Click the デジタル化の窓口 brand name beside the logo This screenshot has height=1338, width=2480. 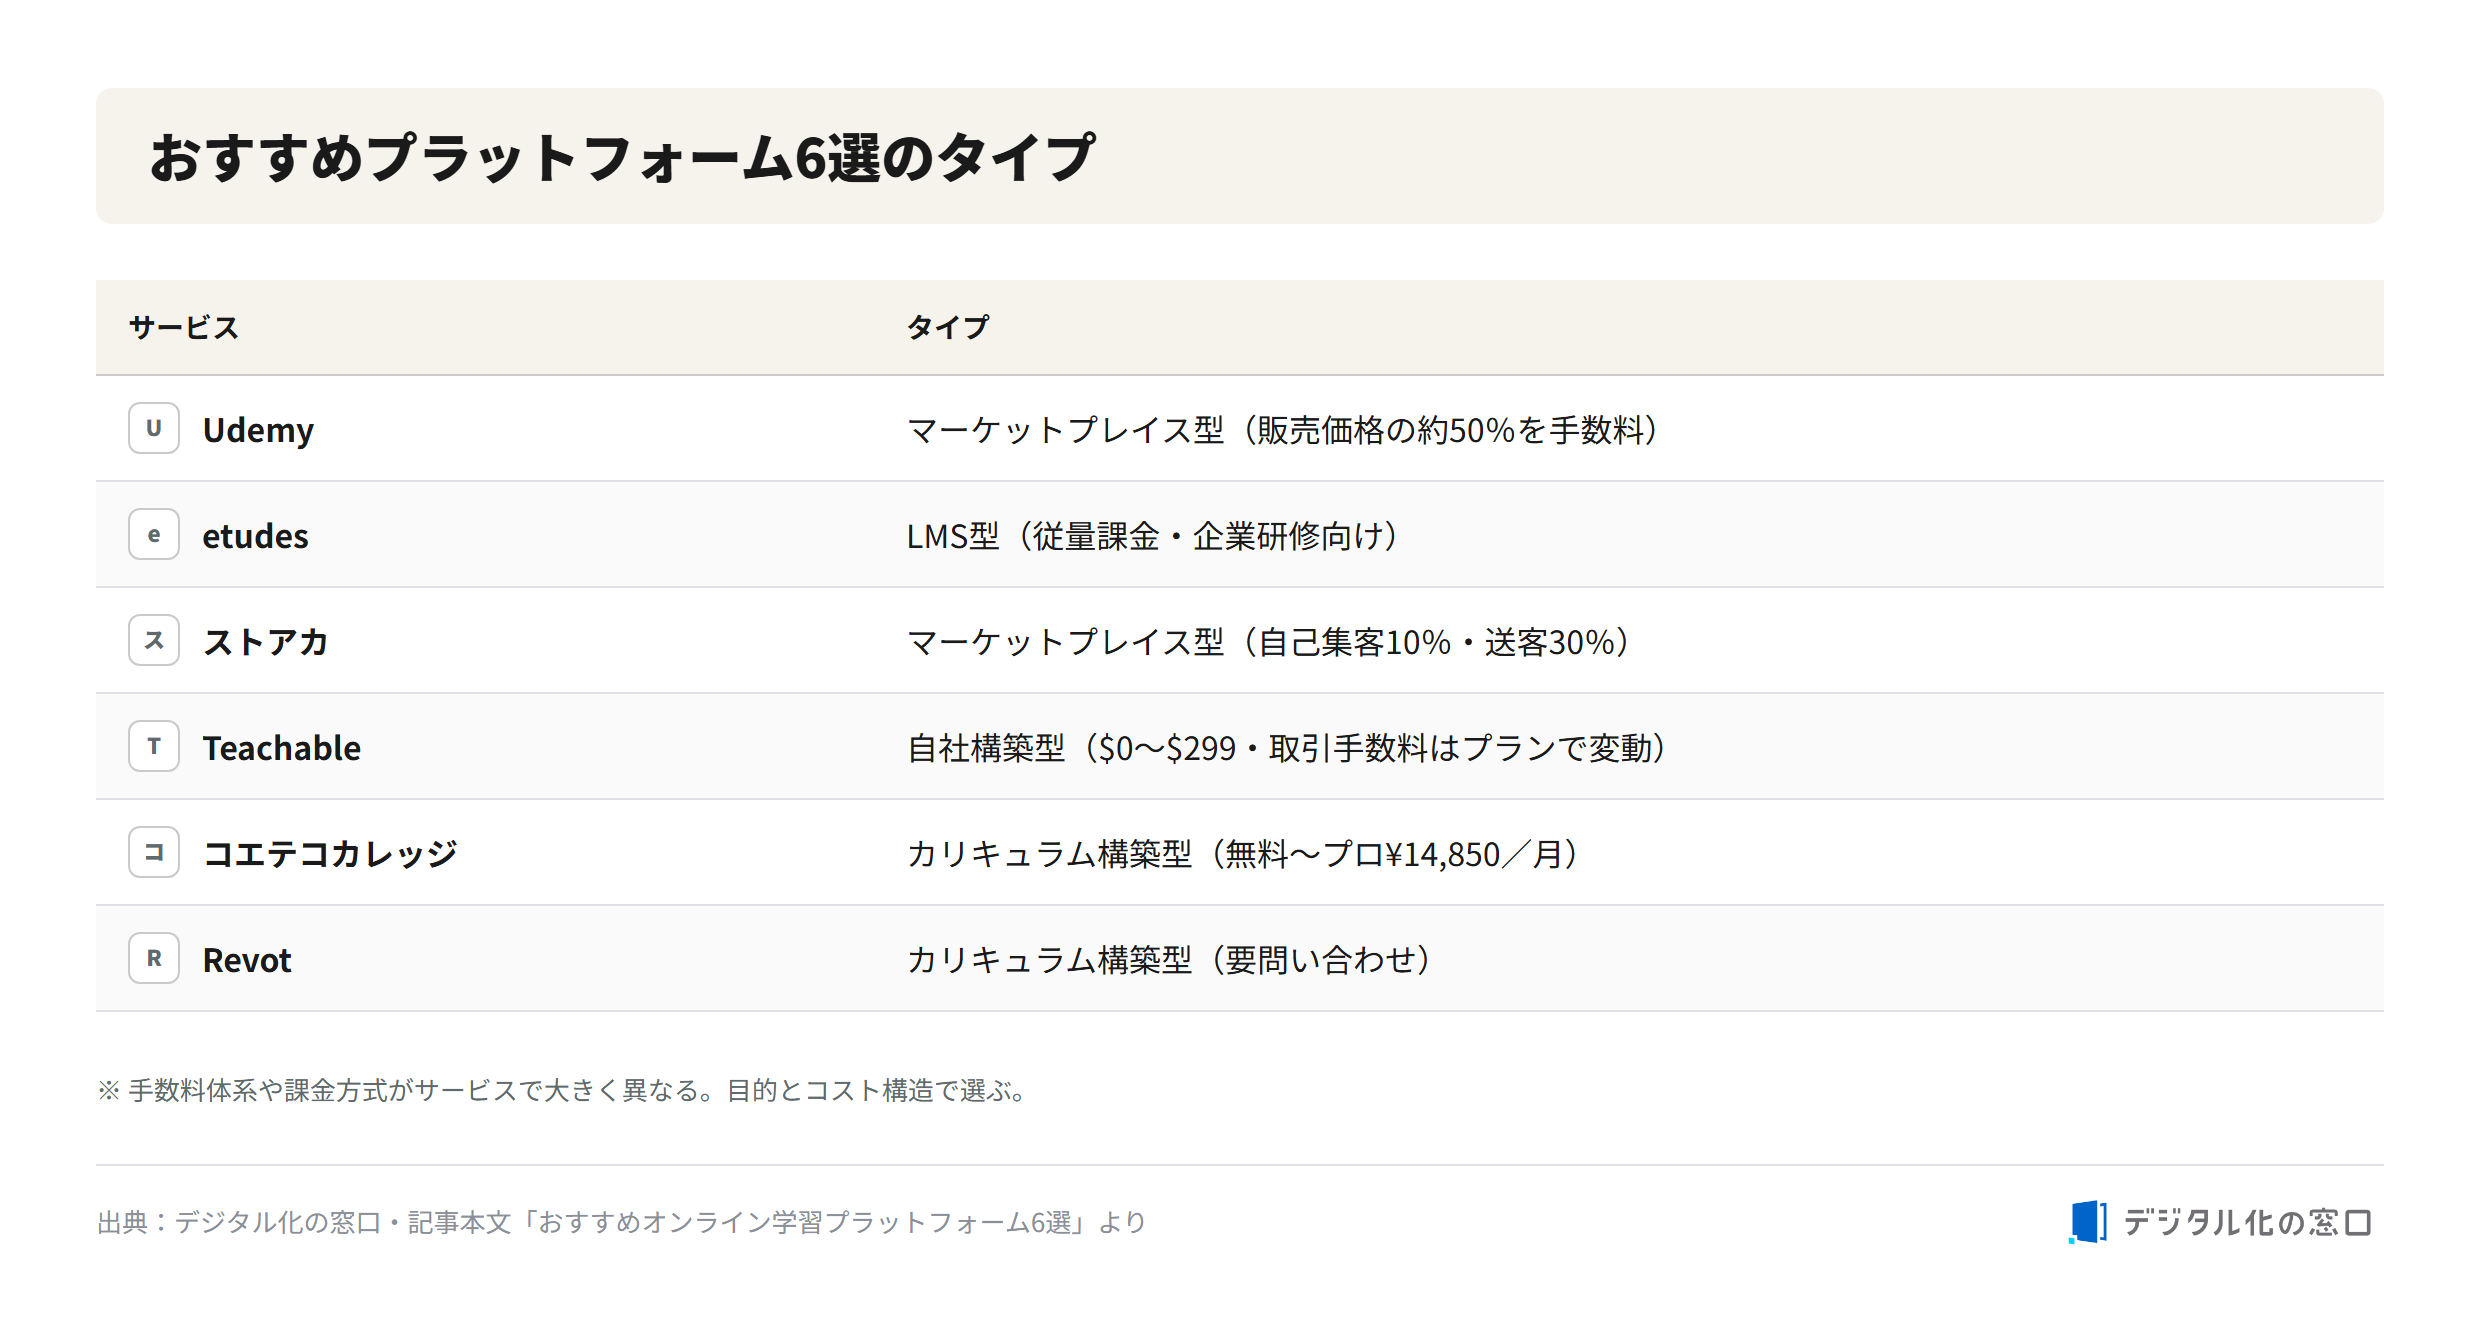pyautogui.click(x=2247, y=1222)
